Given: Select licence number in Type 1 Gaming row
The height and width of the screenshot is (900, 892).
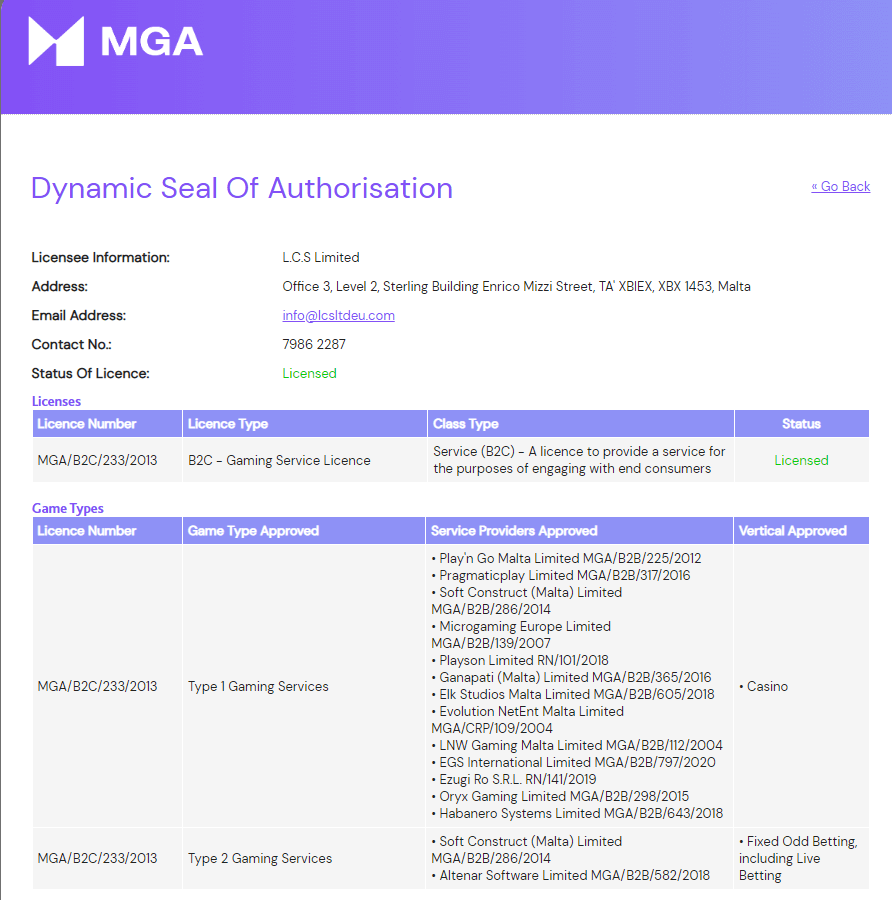Looking at the screenshot, I should pos(97,686).
